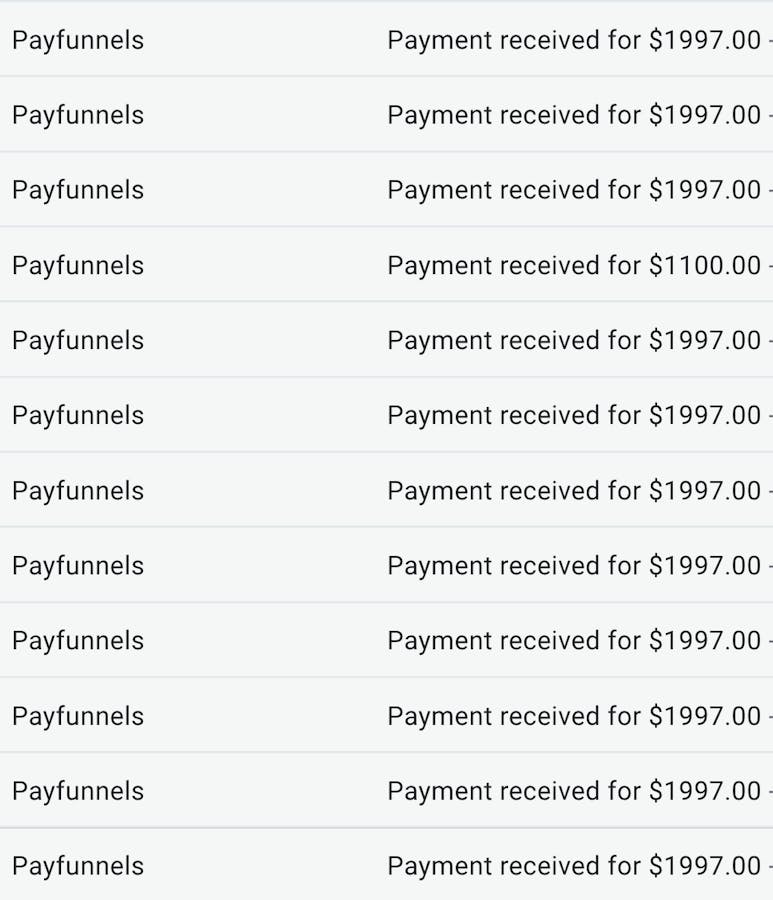The width and height of the screenshot is (773, 900).
Task: Select Payfunnels sender in the third row from bottom
Action: tap(78, 716)
